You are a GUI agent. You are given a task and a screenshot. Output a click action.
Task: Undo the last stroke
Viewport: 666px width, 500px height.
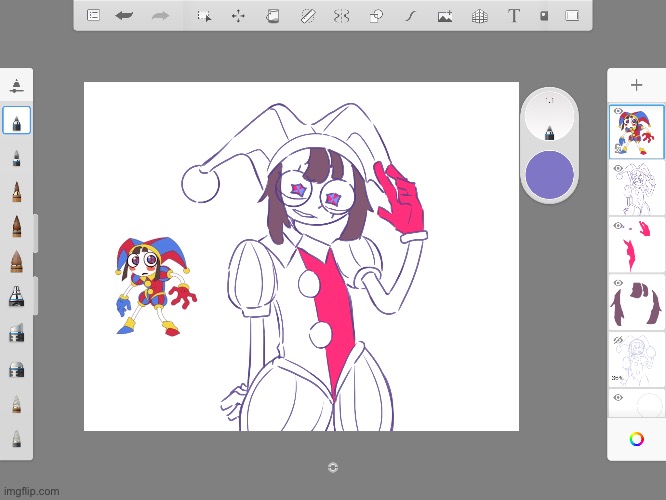click(x=124, y=16)
